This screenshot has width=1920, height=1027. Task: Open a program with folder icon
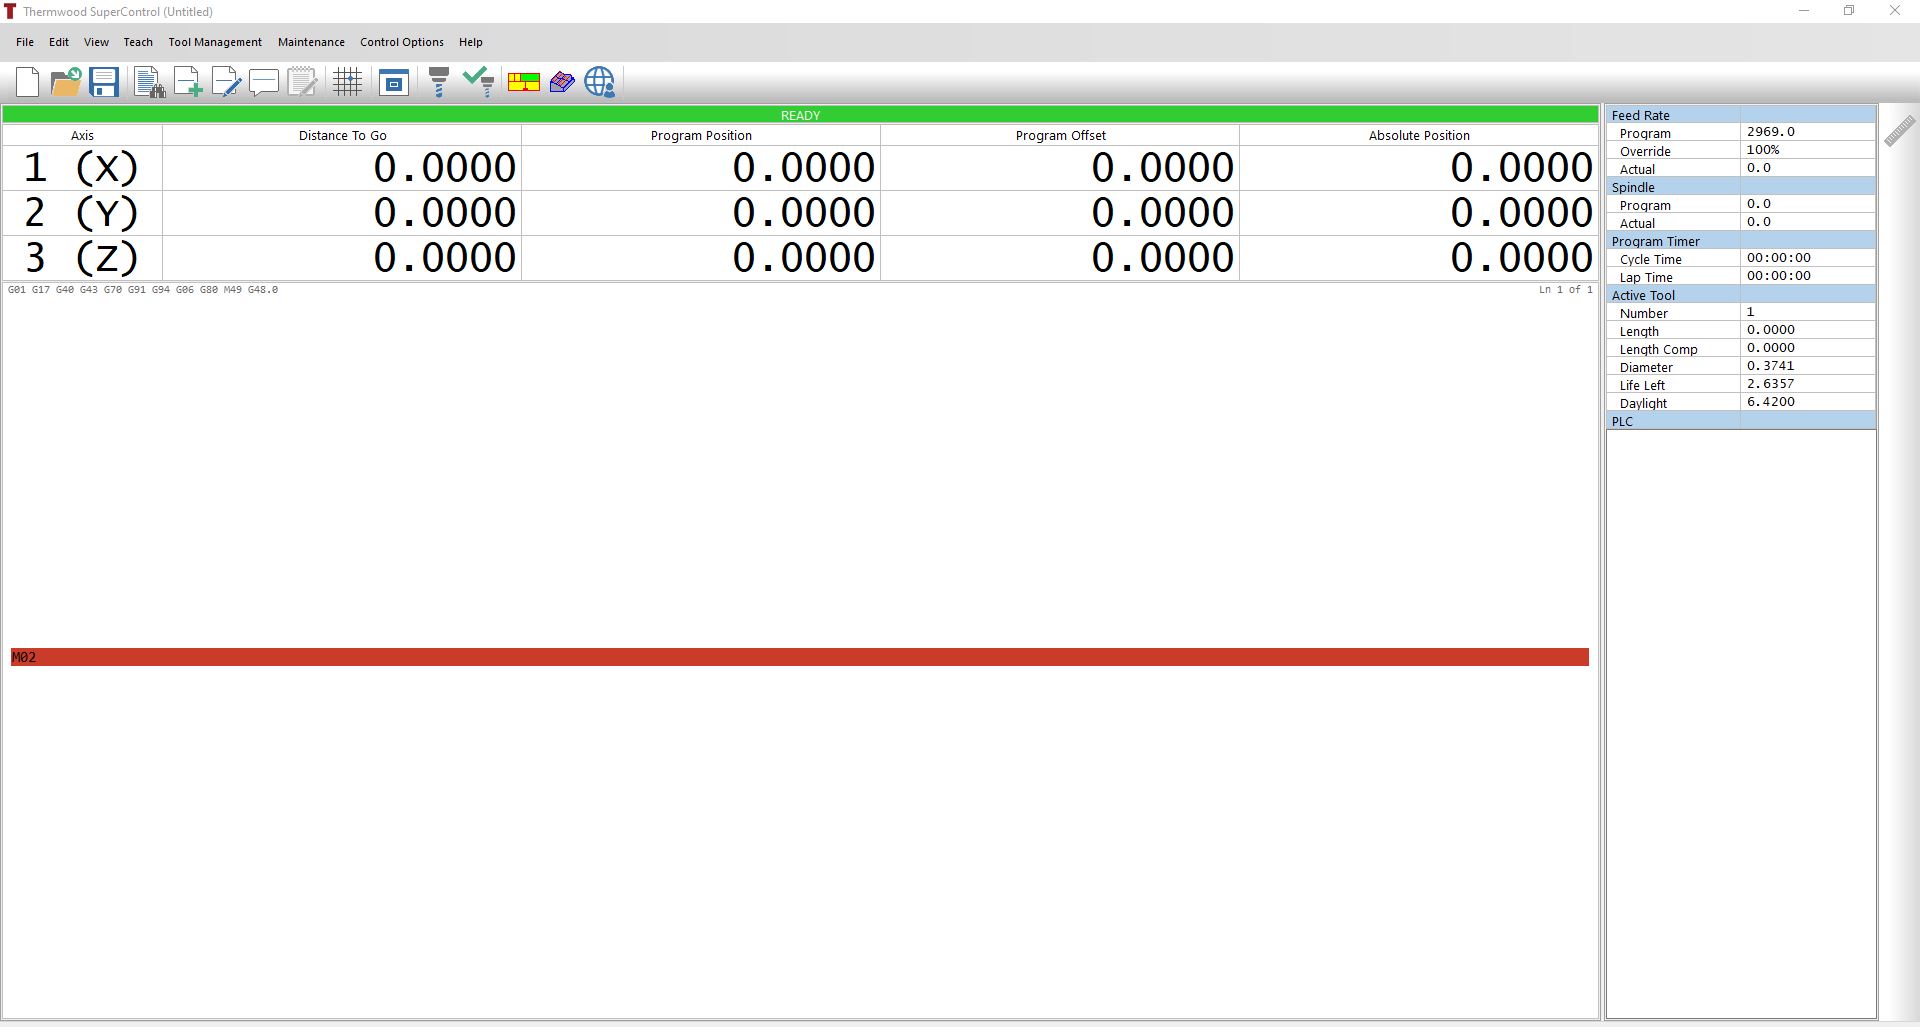point(66,82)
